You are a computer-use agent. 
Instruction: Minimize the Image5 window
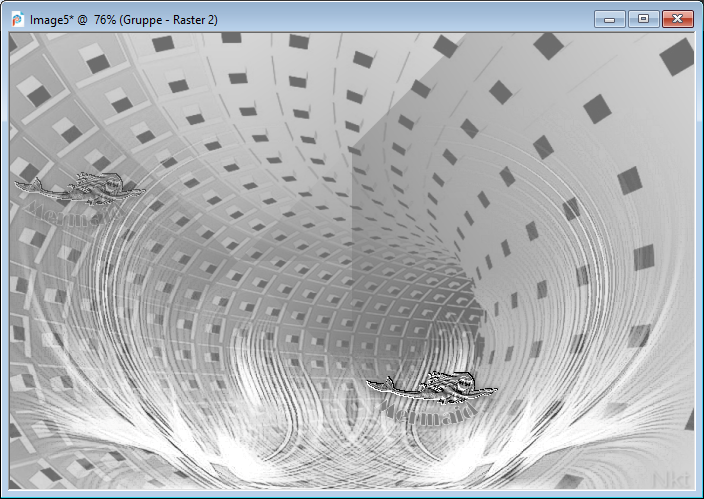click(609, 19)
